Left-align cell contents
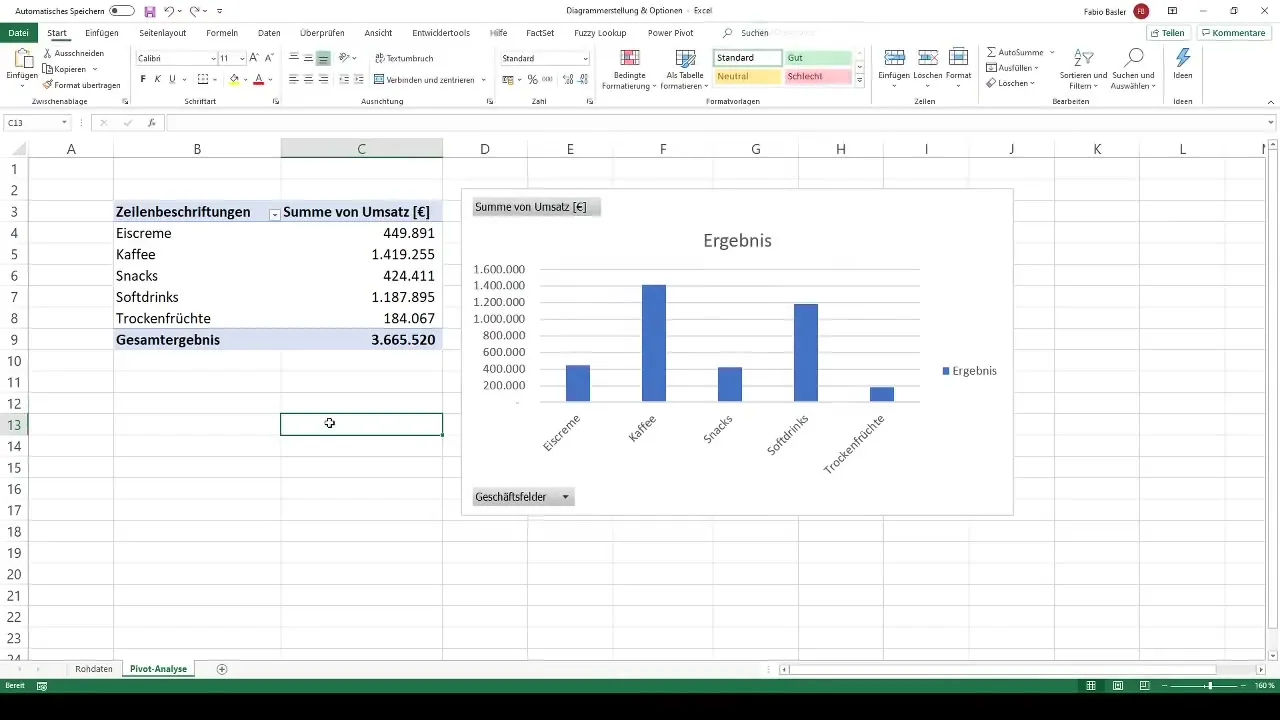 pos(294,79)
